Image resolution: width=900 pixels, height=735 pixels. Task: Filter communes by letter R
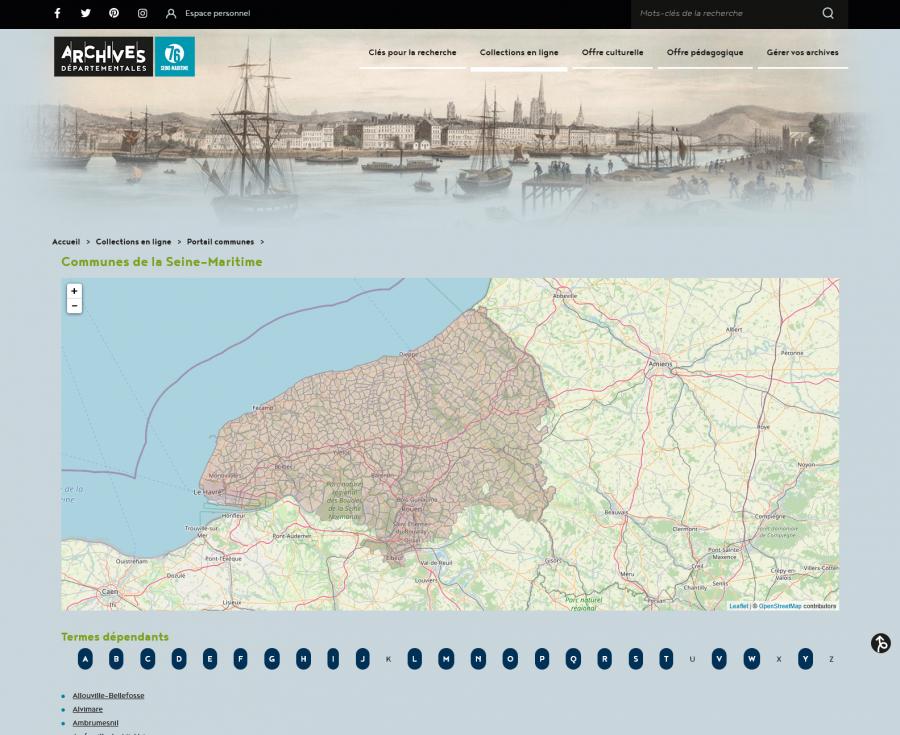tap(604, 659)
